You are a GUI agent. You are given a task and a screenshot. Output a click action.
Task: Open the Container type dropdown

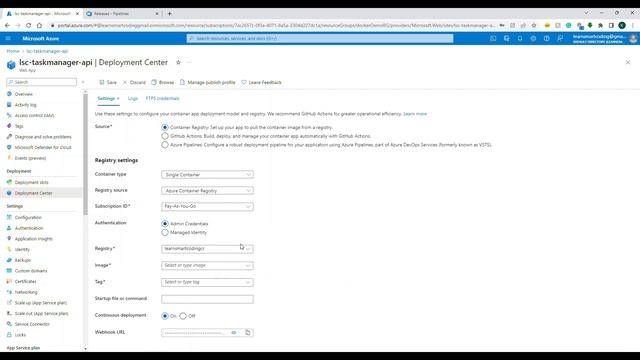coord(207,175)
